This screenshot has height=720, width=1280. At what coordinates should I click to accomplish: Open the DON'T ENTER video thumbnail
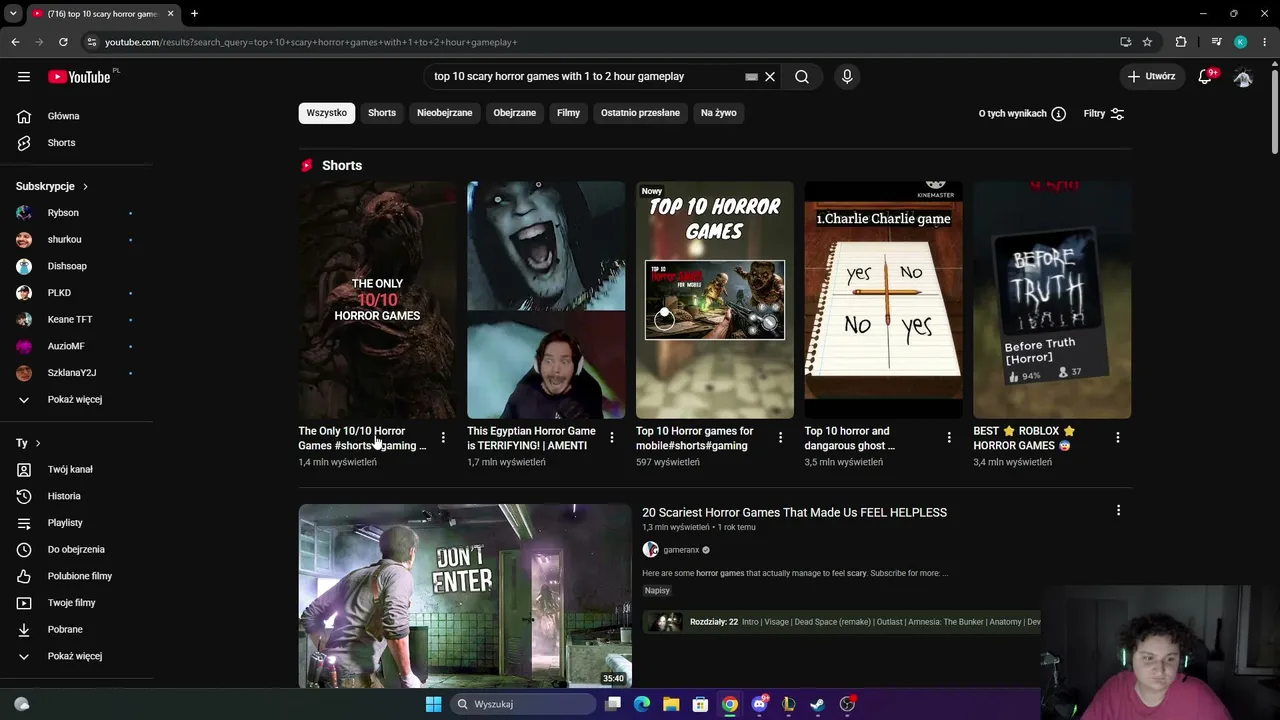pos(465,596)
